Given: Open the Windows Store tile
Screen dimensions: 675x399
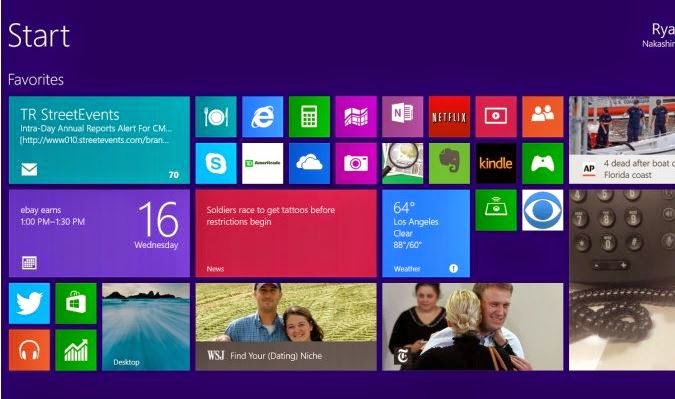Looking at the screenshot, I should (x=76, y=303).
